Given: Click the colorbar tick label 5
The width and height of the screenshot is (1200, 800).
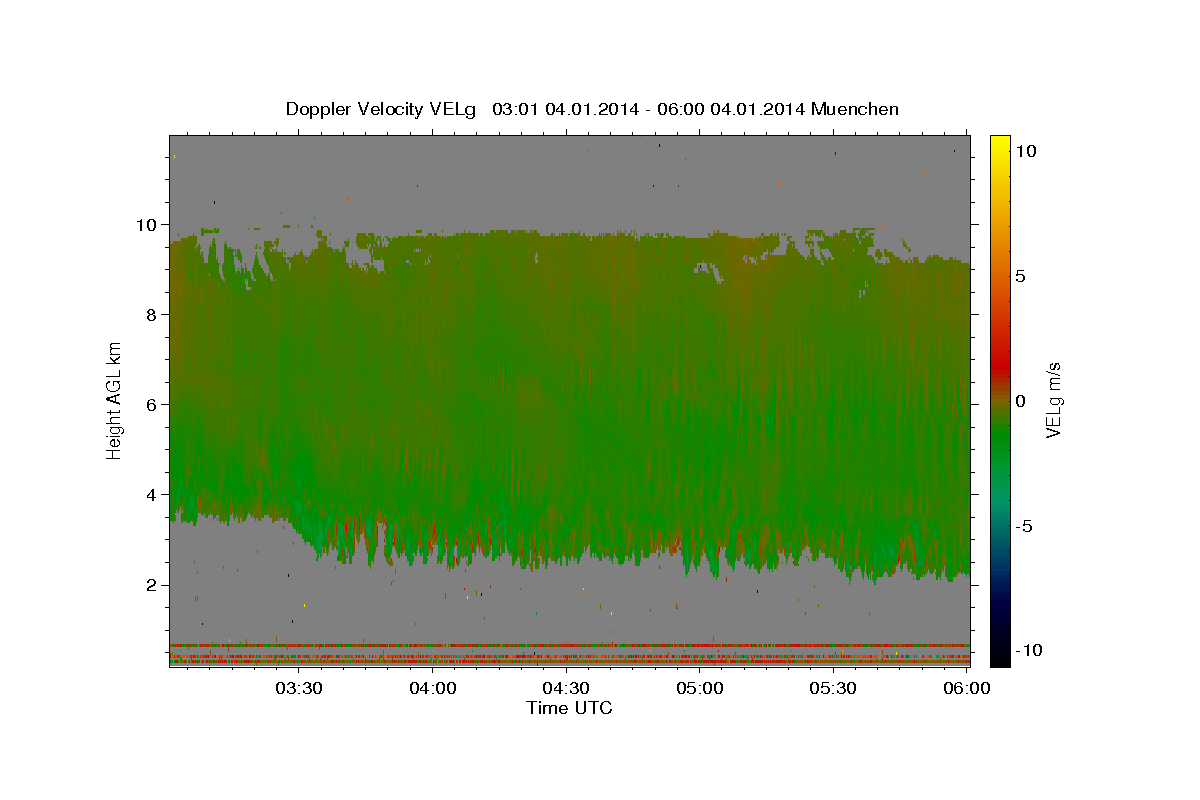Looking at the screenshot, I should point(1022,276).
